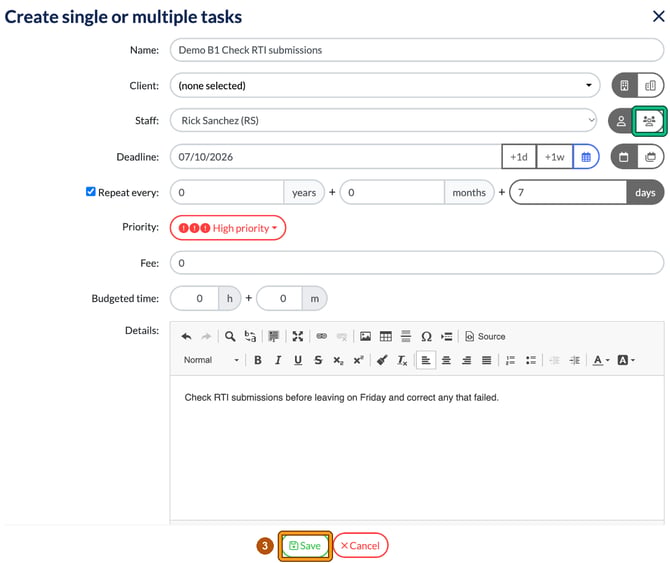Image resolution: width=670 pixels, height=563 pixels.
Task: Align details text to the right
Action: (x=466, y=360)
